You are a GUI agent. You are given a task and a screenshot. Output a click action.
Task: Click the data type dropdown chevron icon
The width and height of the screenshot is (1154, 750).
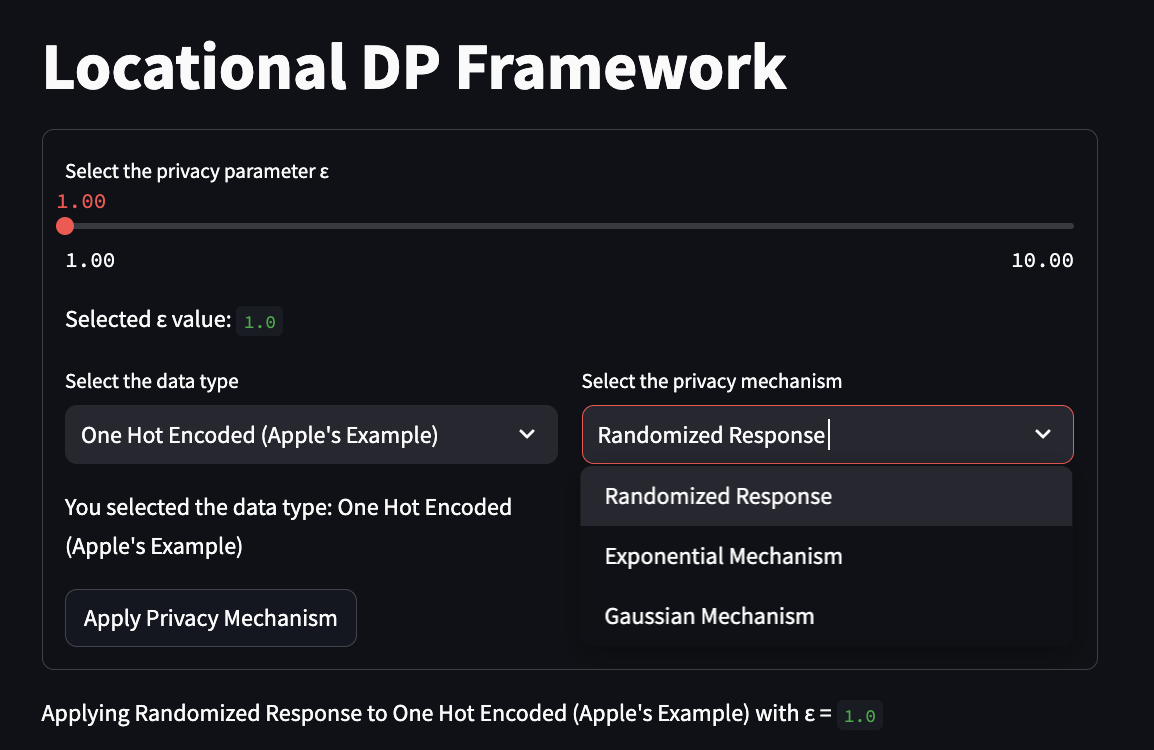(x=527, y=434)
